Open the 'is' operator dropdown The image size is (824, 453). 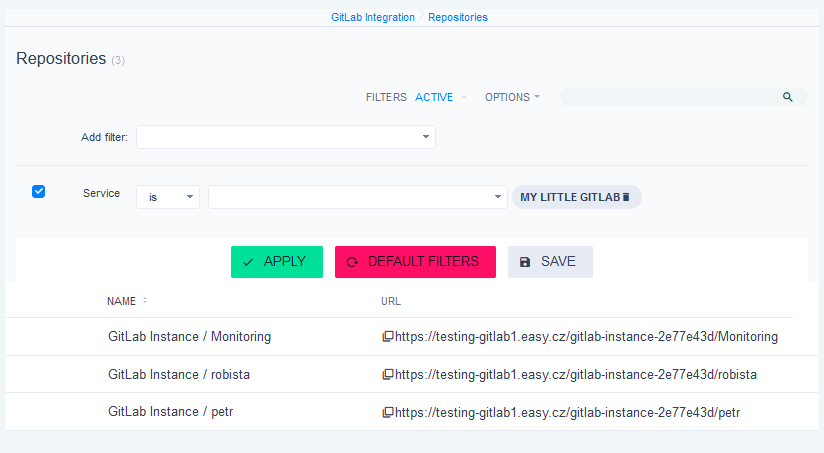(x=168, y=197)
